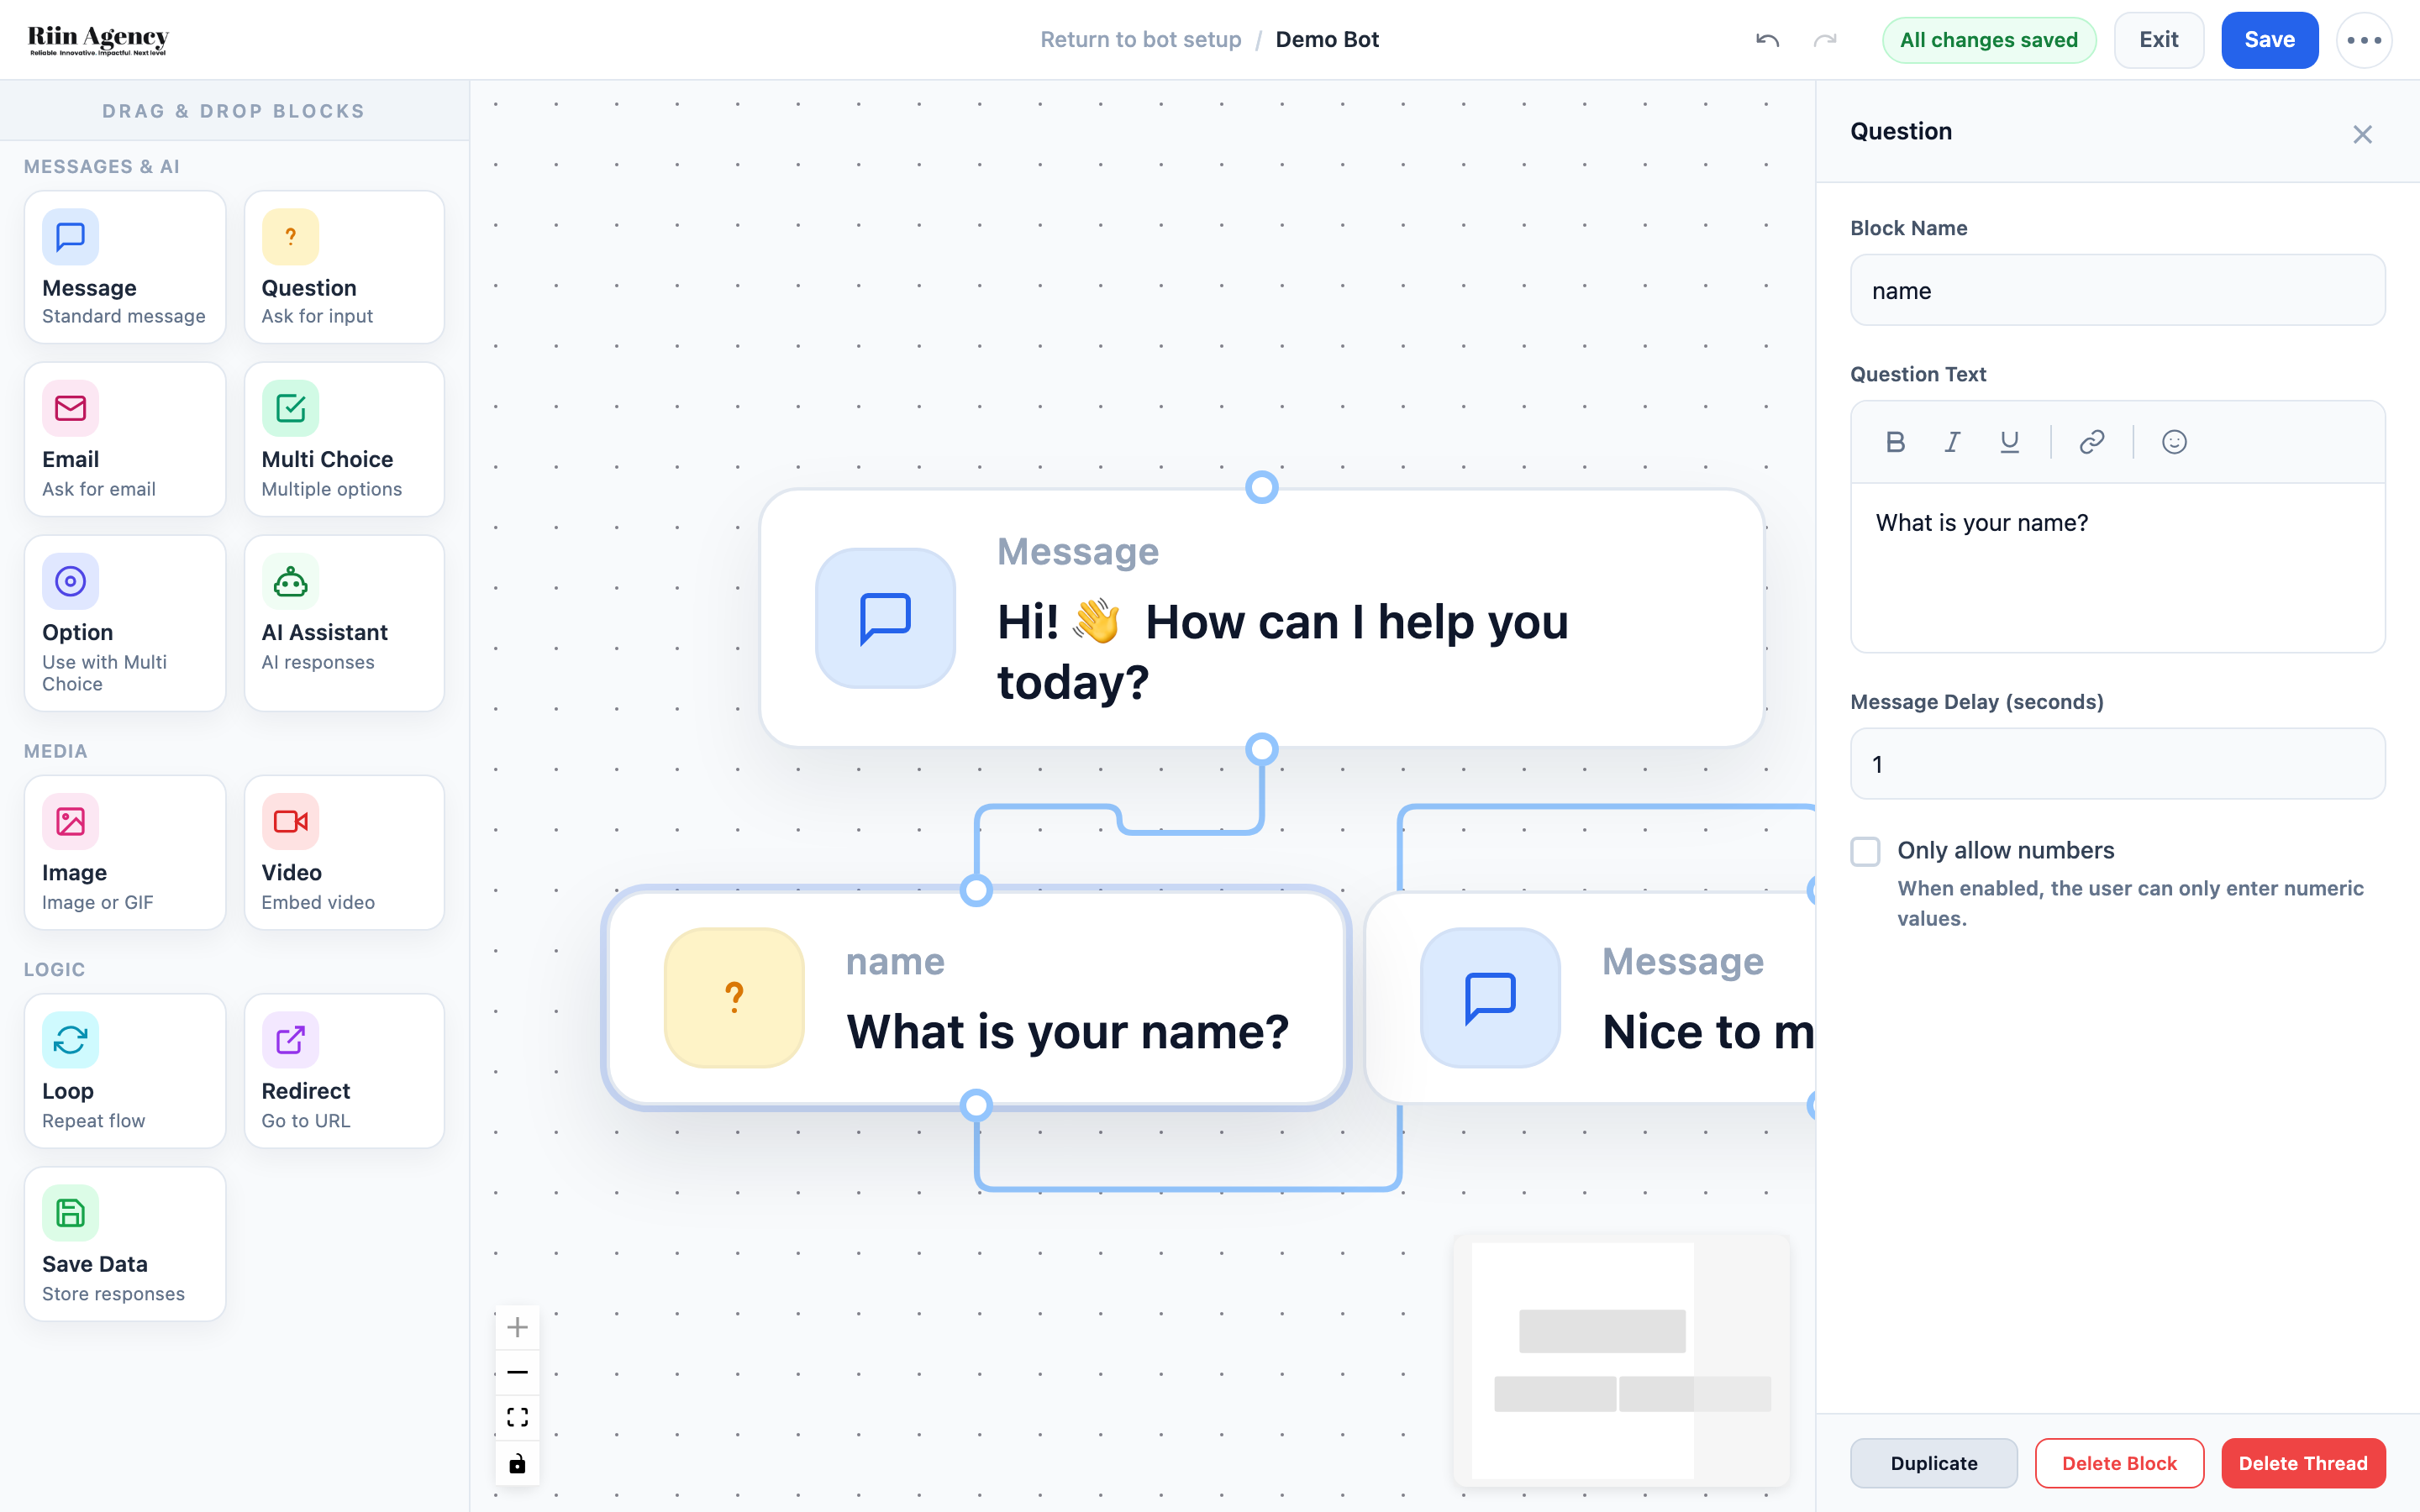
Task: Redo the last change
Action: [x=1825, y=40]
